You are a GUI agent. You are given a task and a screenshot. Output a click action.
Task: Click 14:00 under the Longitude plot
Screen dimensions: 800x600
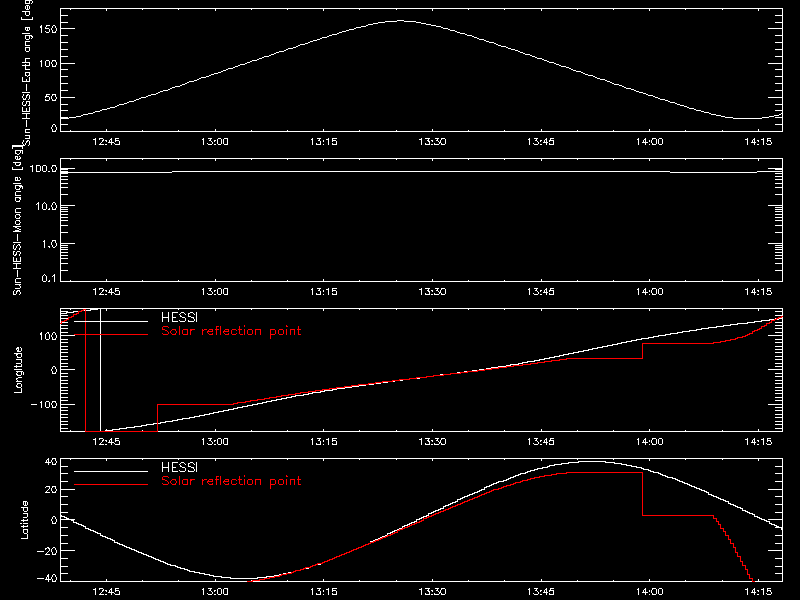[649, 442]
